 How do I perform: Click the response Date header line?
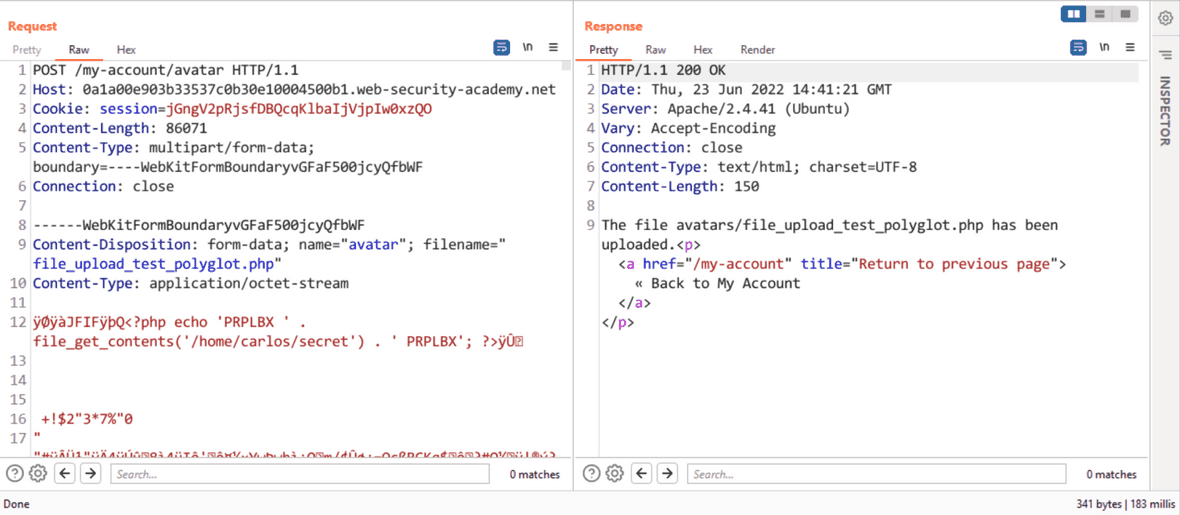(747, 90)
